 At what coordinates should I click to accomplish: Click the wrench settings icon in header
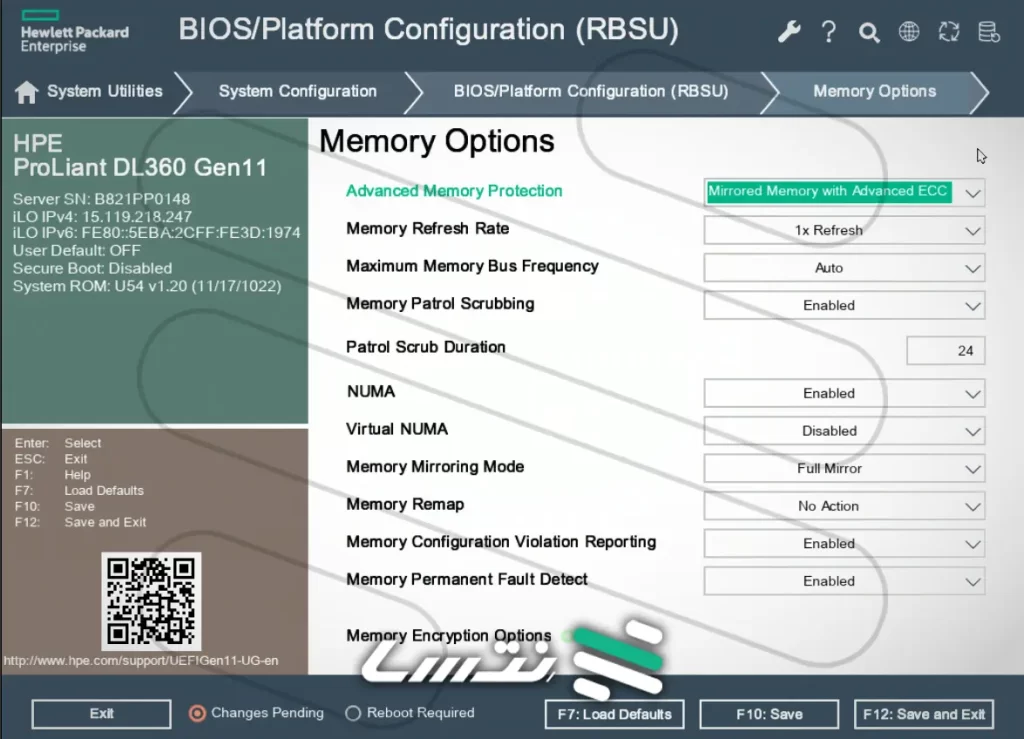point(789,32)
